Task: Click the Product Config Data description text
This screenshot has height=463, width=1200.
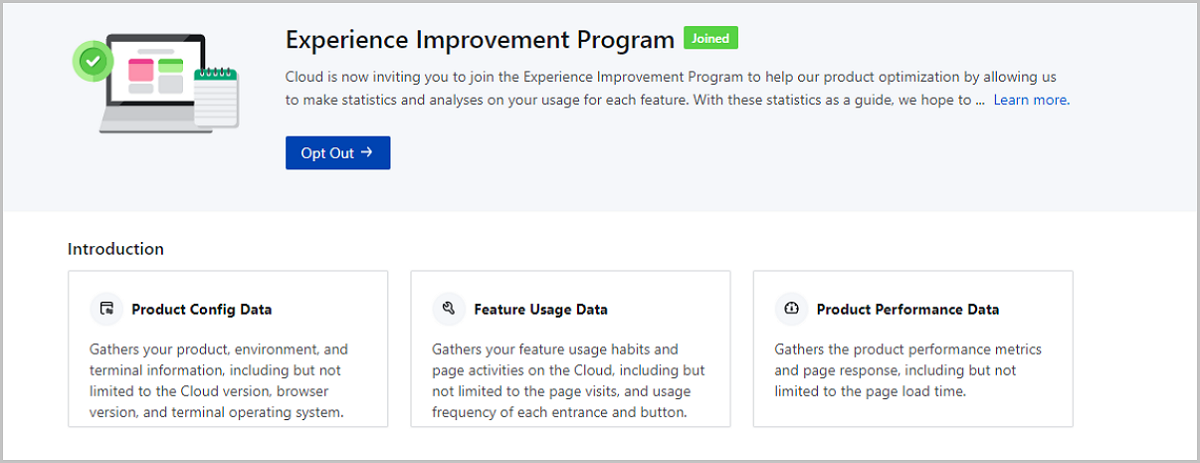Action: [219, 381]
